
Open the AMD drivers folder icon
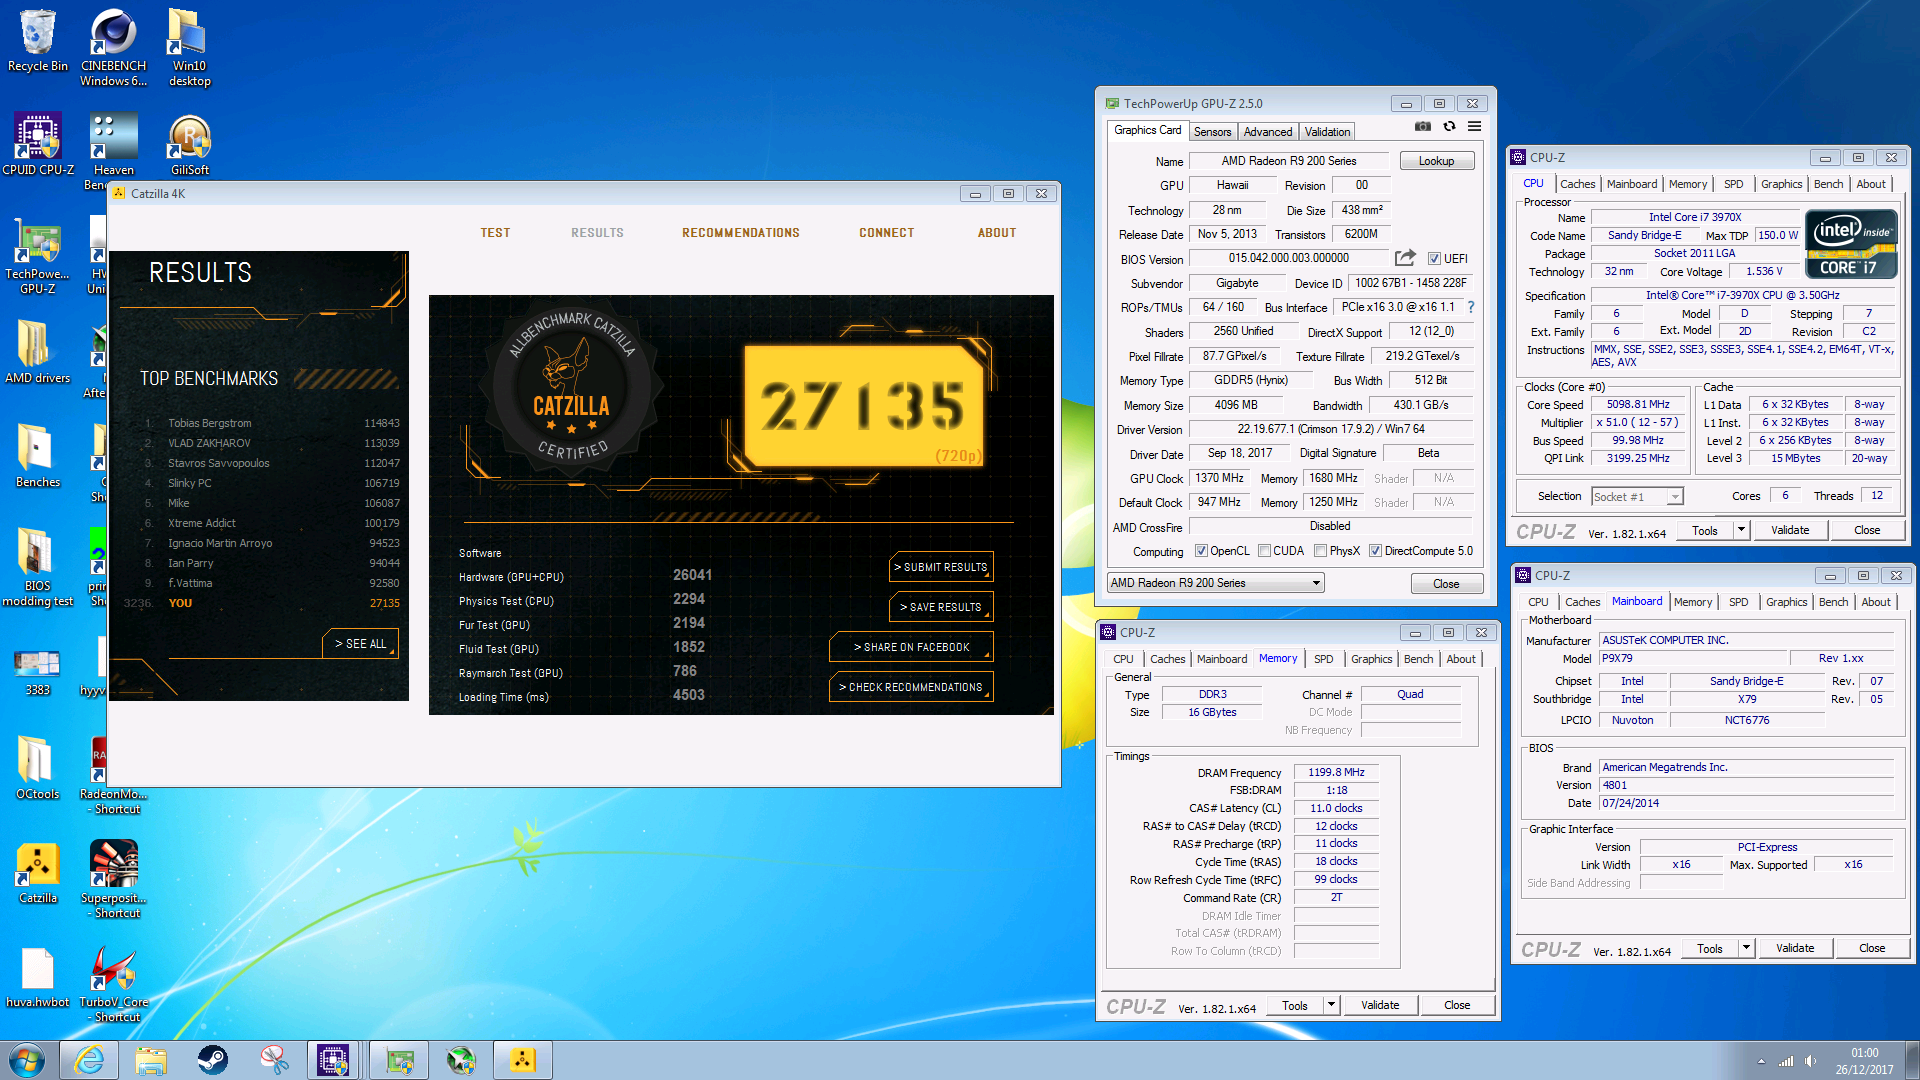point(38,352)
